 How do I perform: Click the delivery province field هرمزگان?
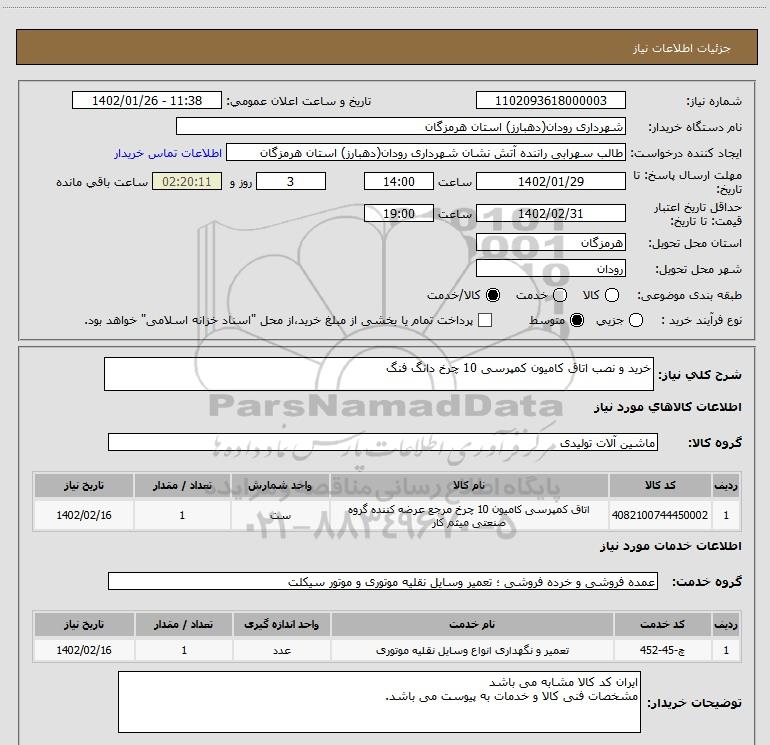[550, 242]
